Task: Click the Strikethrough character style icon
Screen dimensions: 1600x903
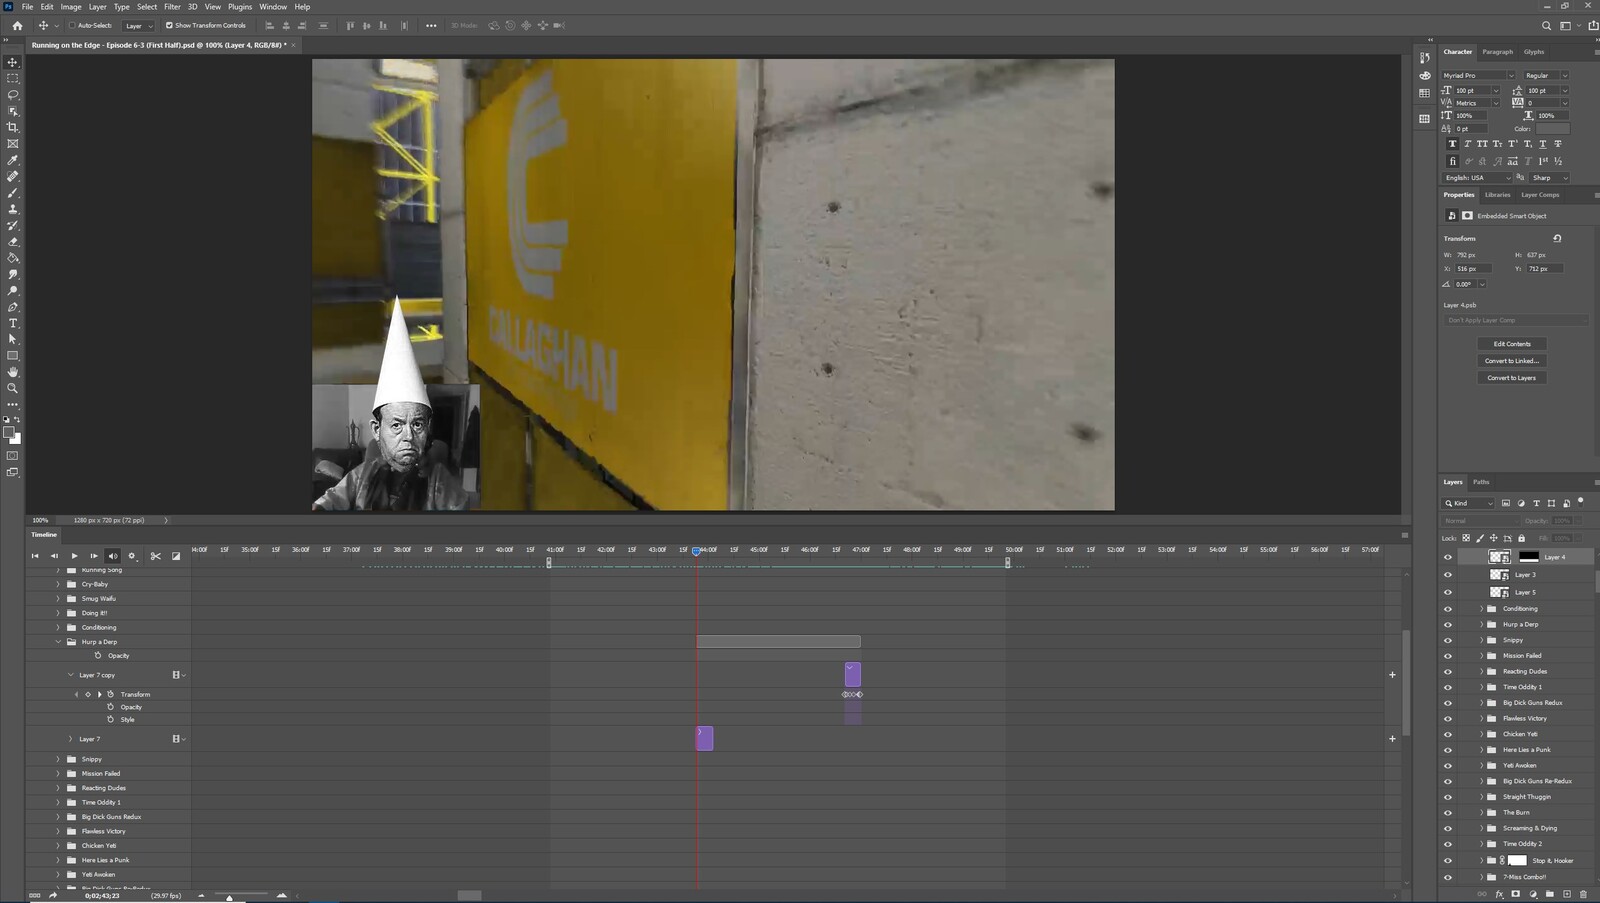Action: click(1557, 144)
